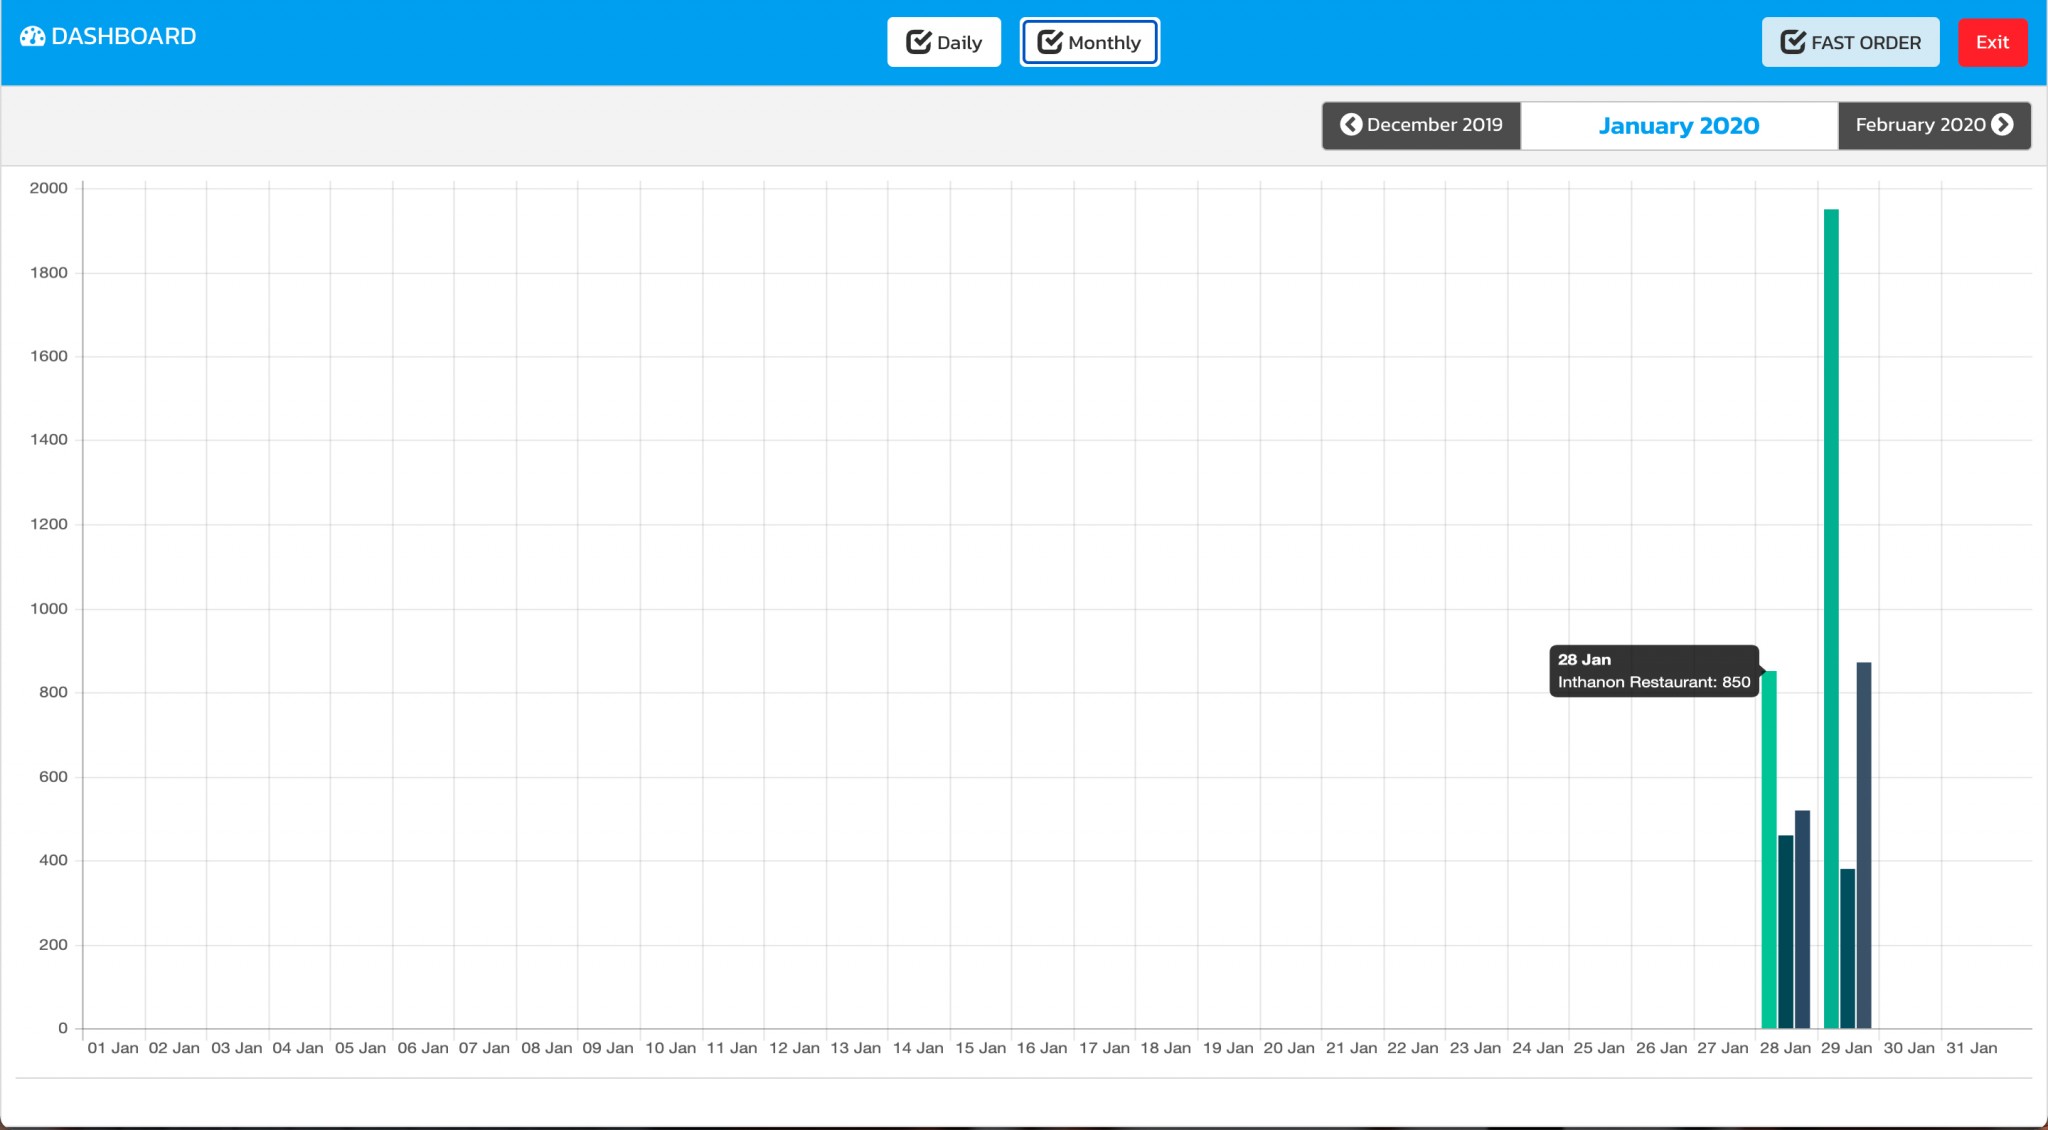
Task: Click the 800 y-axis value
Action: [53, 692]
